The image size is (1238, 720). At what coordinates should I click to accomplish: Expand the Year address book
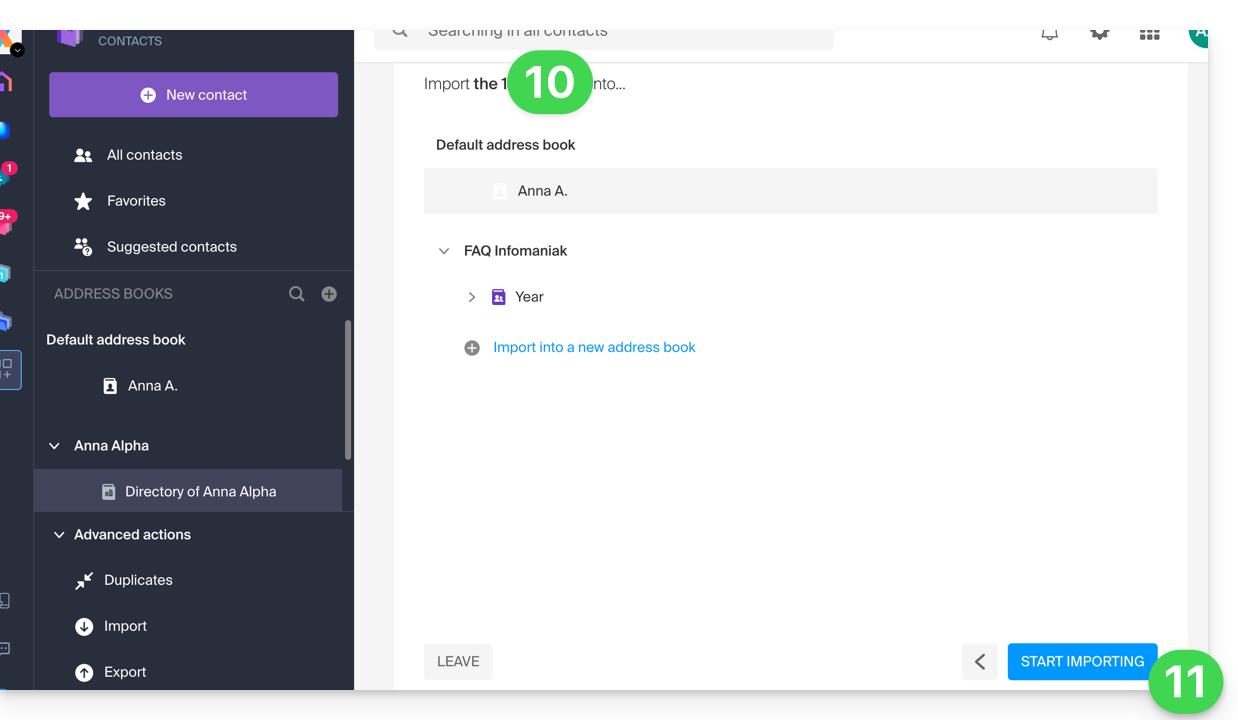(472, 297)
